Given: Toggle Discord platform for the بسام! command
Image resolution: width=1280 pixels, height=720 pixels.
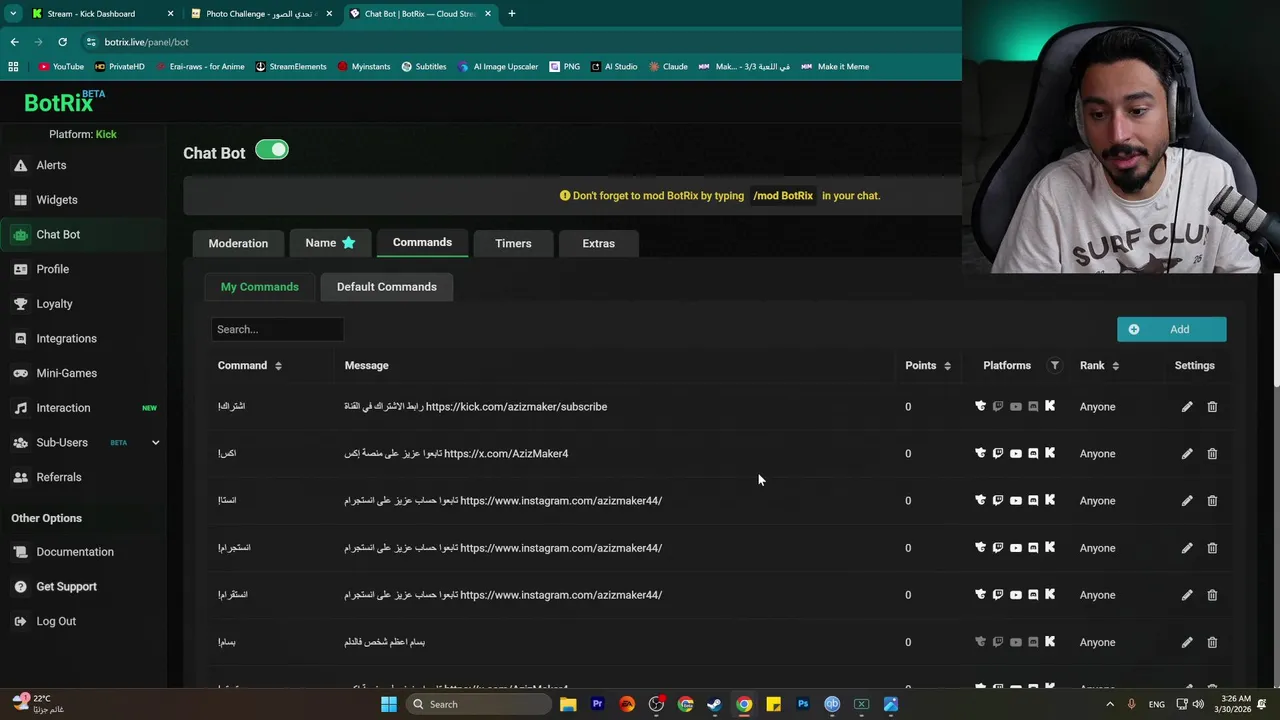Looking at the screenshot, I should [1033, 642].
